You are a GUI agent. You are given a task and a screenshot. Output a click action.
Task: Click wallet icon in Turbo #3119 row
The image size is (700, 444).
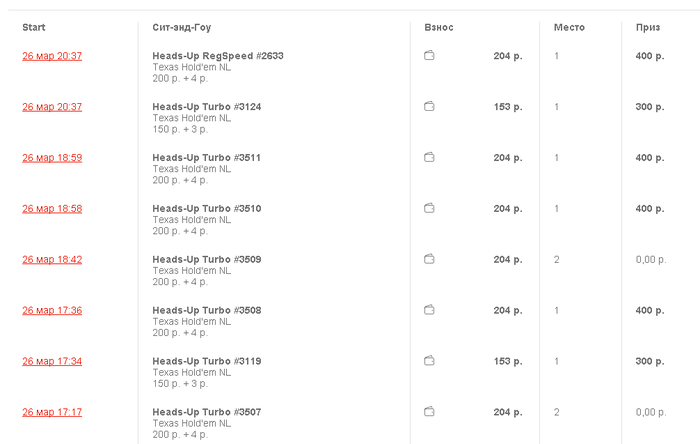(429, 361)
